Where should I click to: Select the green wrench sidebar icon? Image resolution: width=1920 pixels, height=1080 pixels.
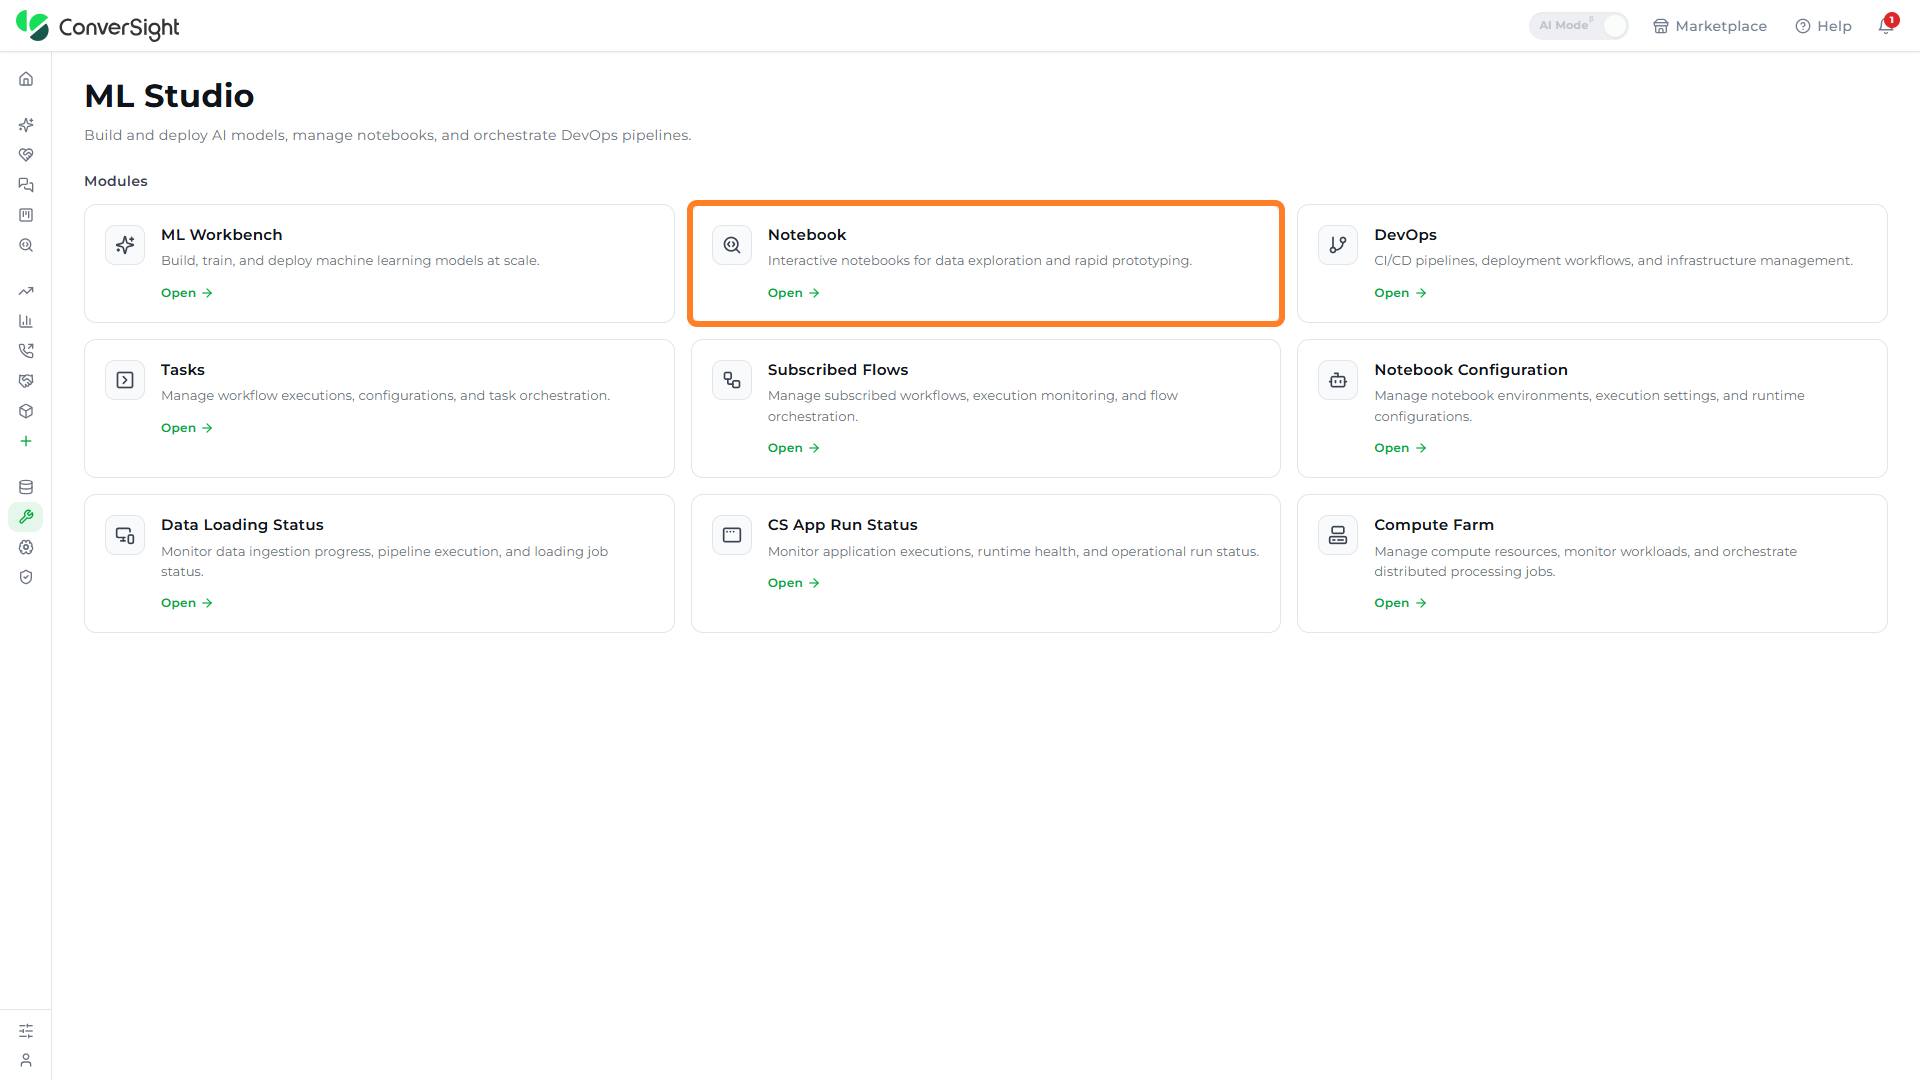[x=26, y=517]
